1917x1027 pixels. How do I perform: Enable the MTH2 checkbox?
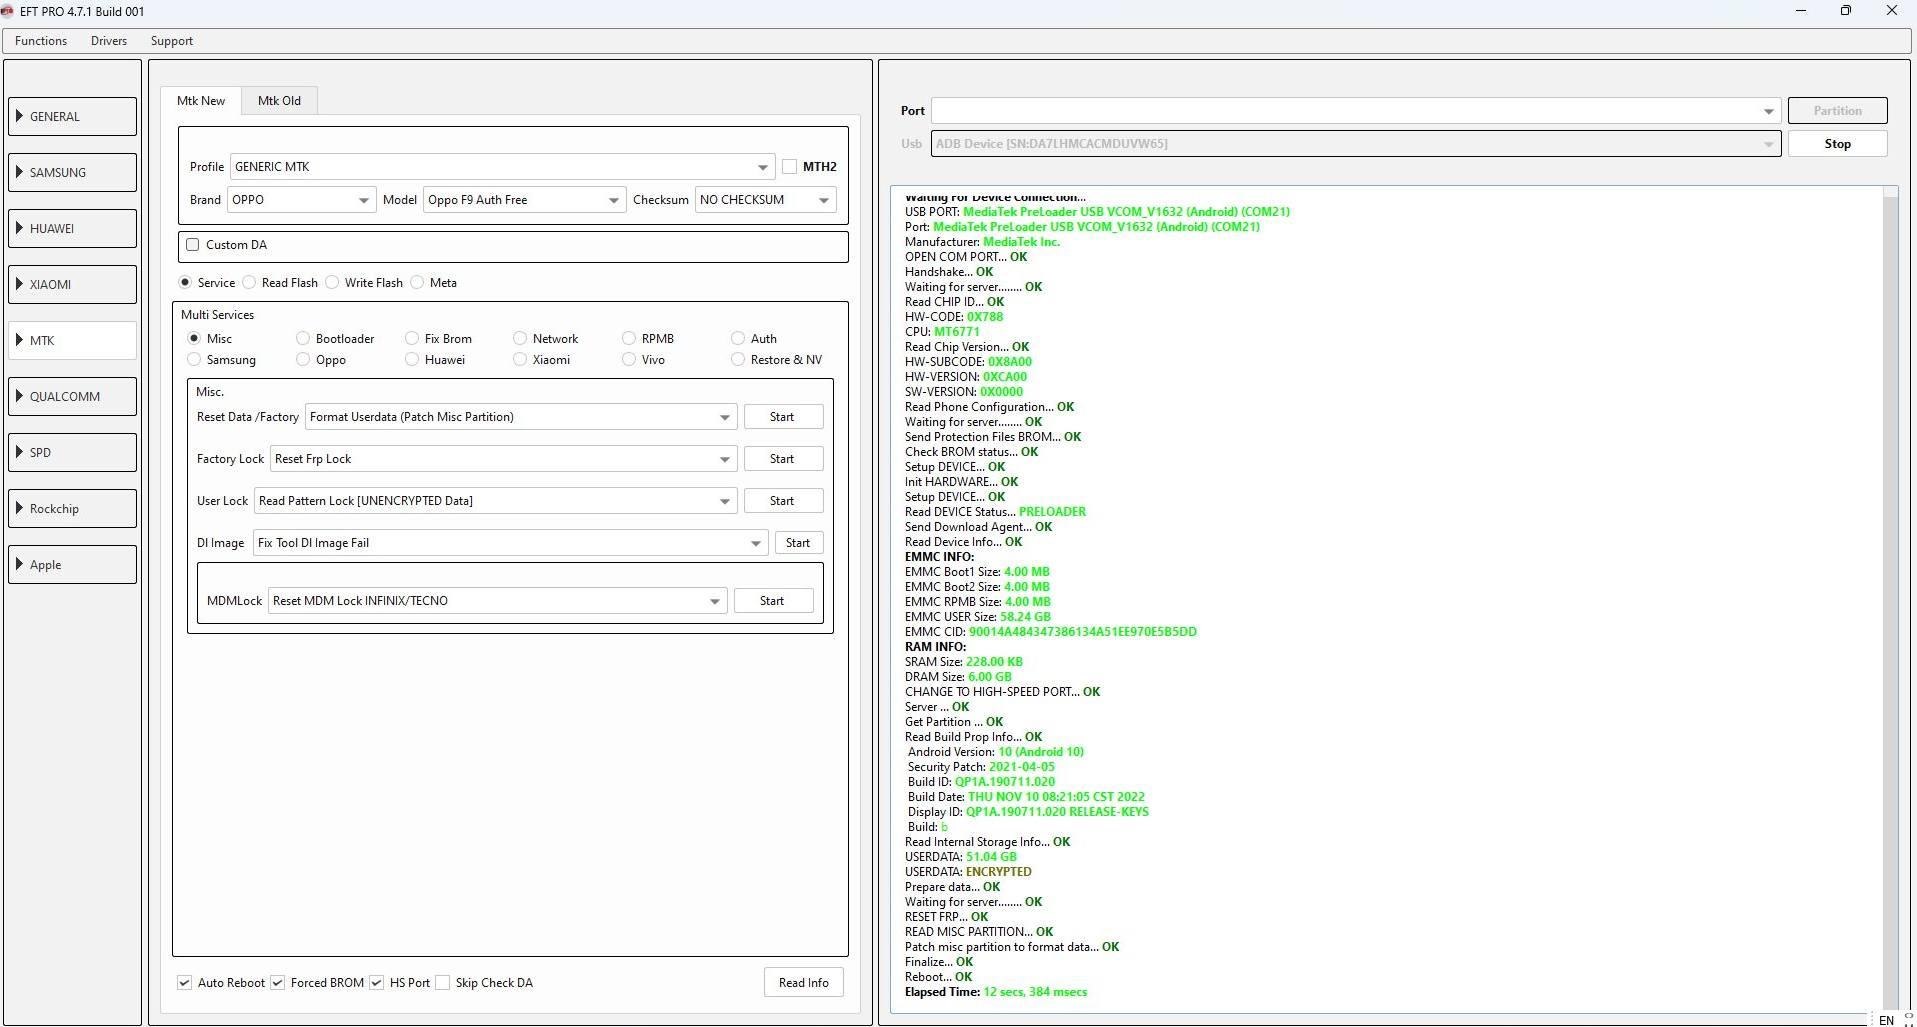pos(790,167)
